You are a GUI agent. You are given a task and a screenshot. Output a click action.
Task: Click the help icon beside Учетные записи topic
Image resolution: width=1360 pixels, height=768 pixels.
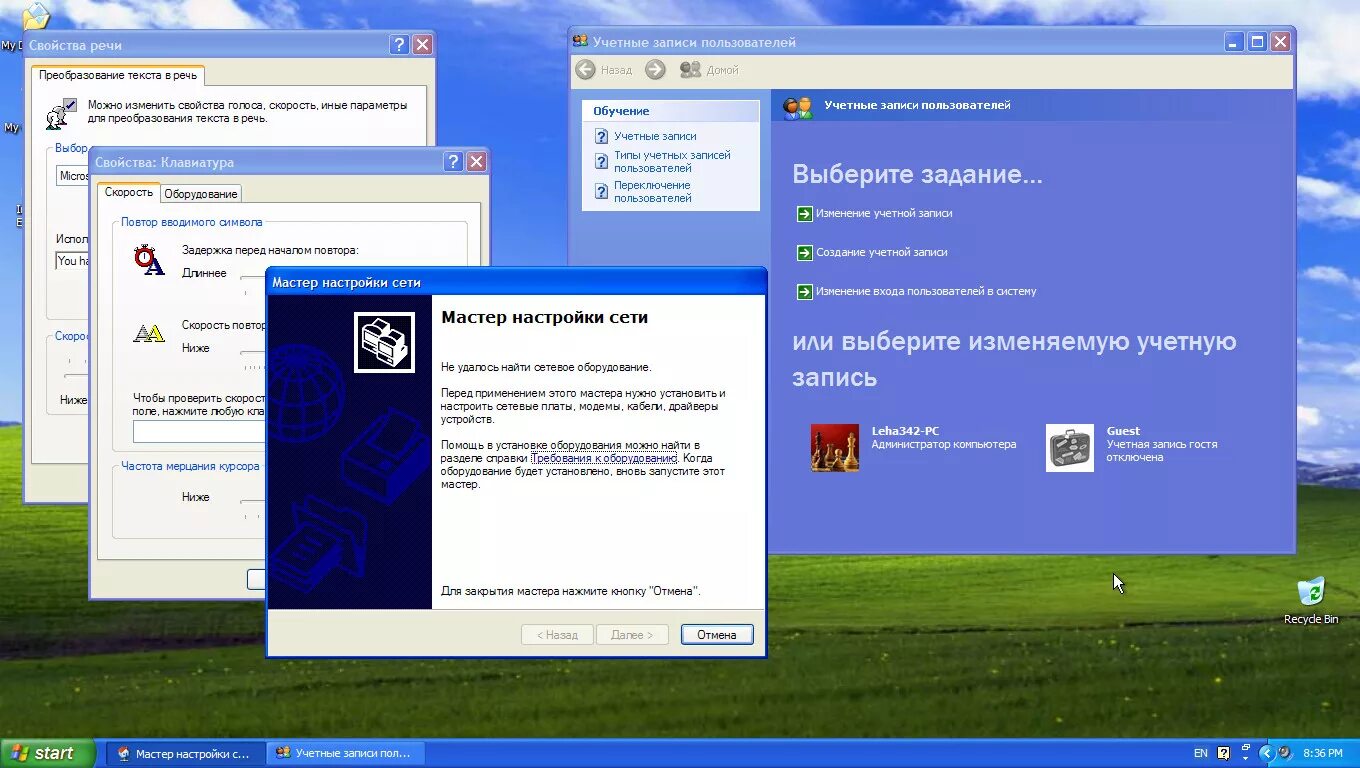tap(601, 136)
